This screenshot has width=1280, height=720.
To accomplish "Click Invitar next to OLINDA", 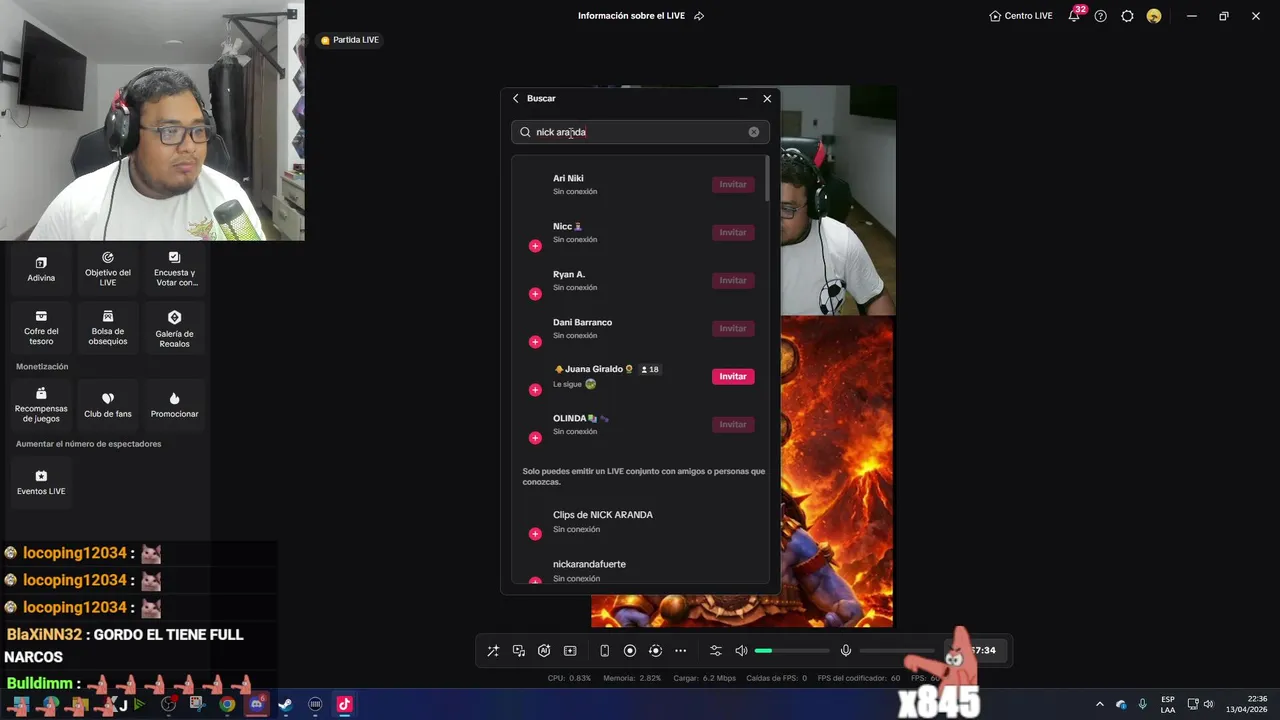I will pos(733,424).
